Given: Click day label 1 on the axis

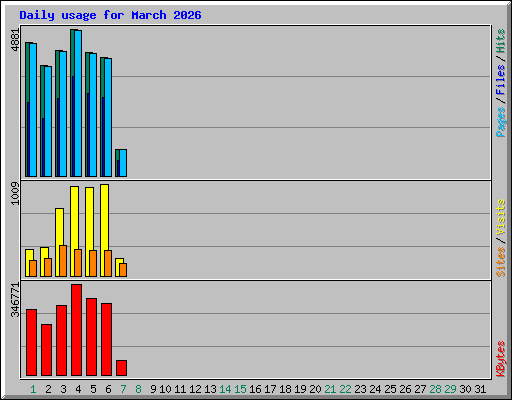Looking at the screenshot, I should coord(33,389).
